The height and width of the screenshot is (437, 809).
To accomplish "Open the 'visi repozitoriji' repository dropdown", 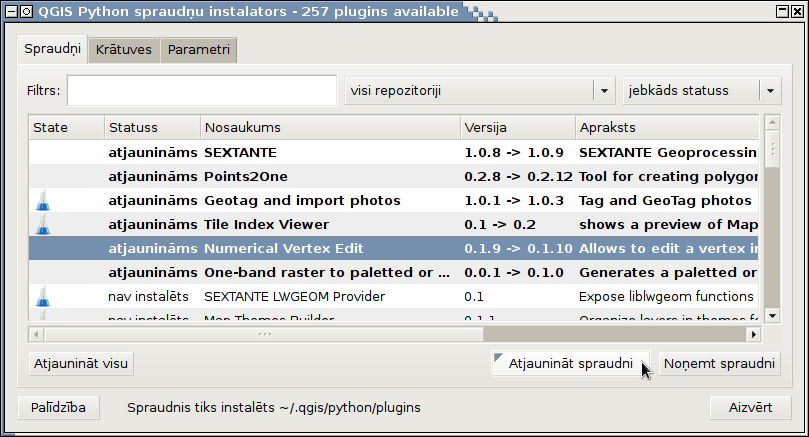I will coord(480,91).
